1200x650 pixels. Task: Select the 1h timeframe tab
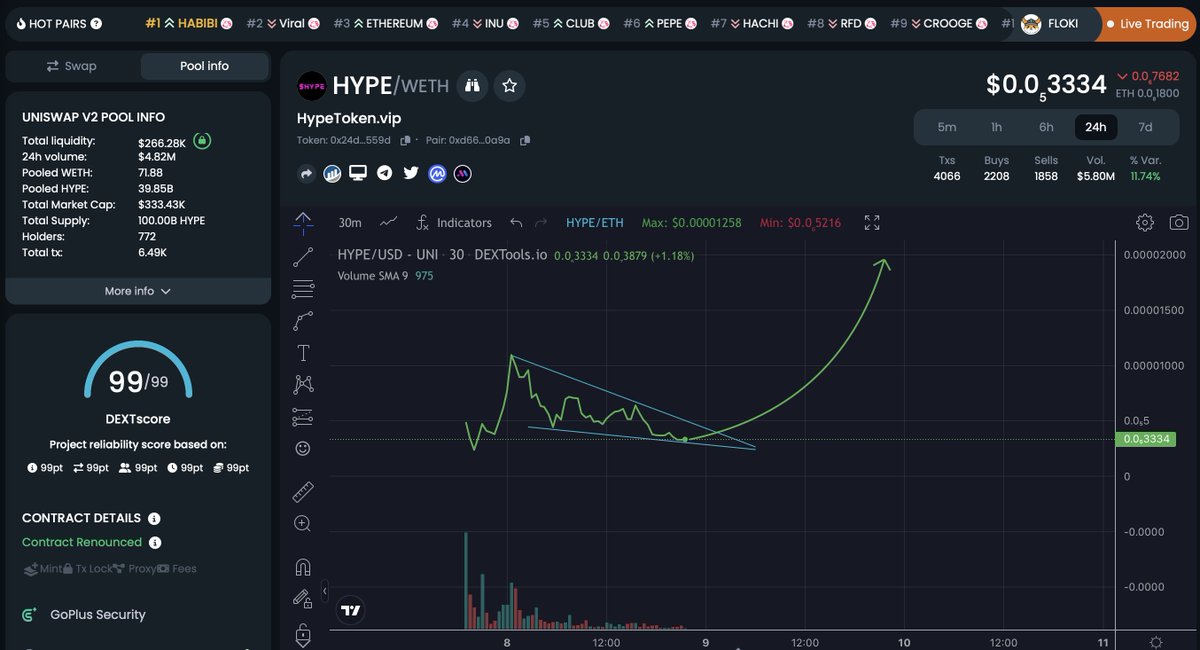[x=996, y=127]
